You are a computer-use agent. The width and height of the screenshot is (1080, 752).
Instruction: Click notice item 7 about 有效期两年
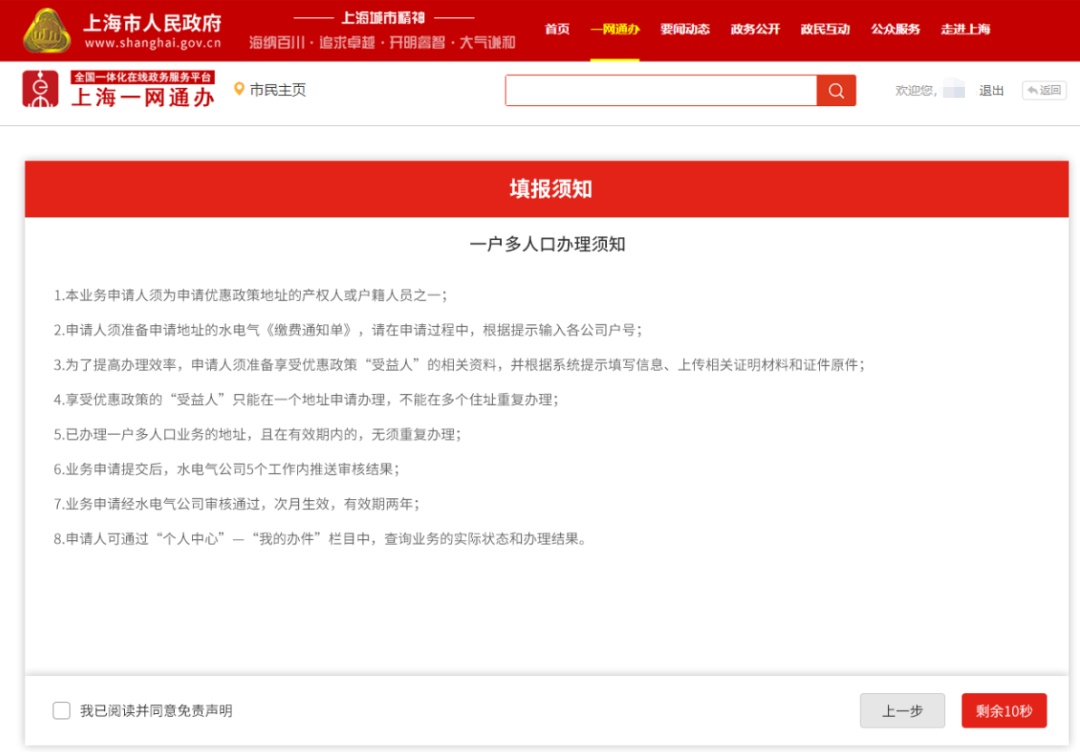pos(236,504)
